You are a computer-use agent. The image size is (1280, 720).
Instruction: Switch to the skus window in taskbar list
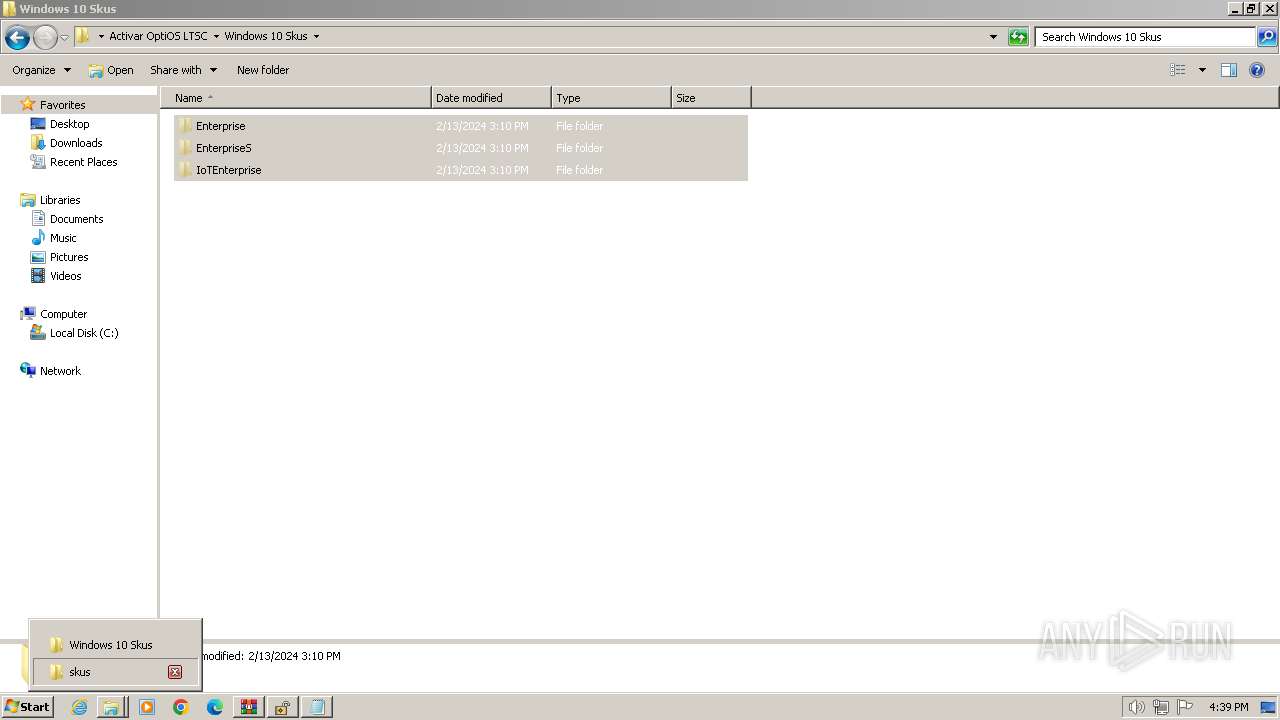[100, 672]
